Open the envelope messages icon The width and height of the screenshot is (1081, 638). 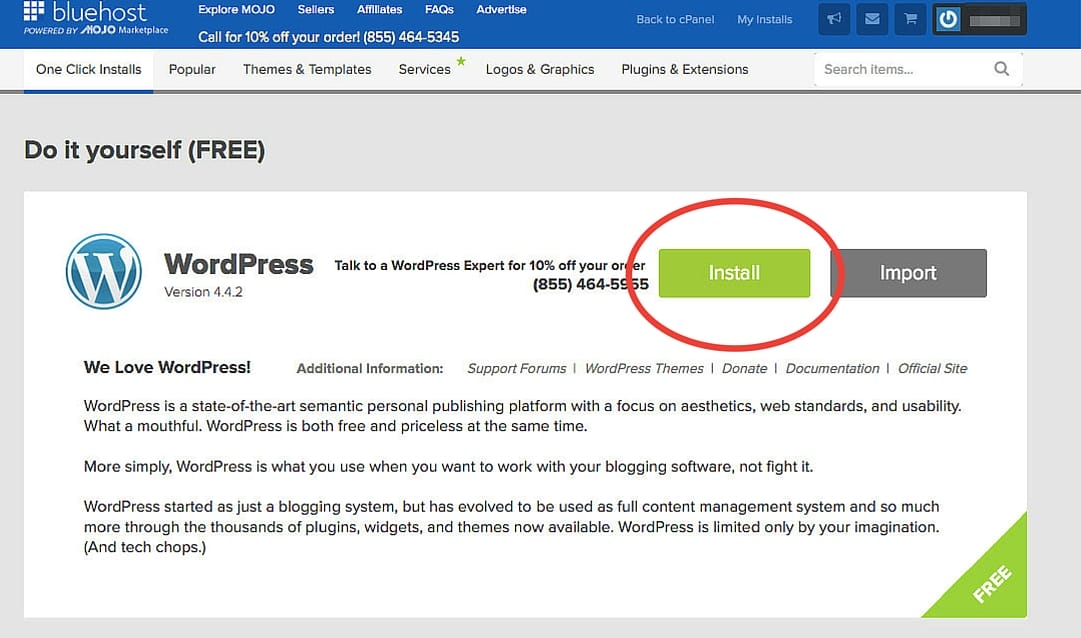pyautogui.click(x=872, y=19)
